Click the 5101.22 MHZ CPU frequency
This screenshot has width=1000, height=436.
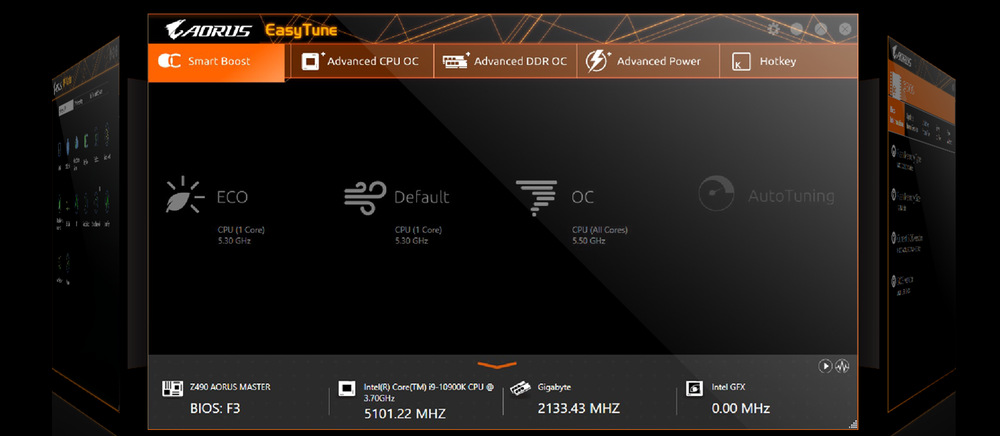404,414
